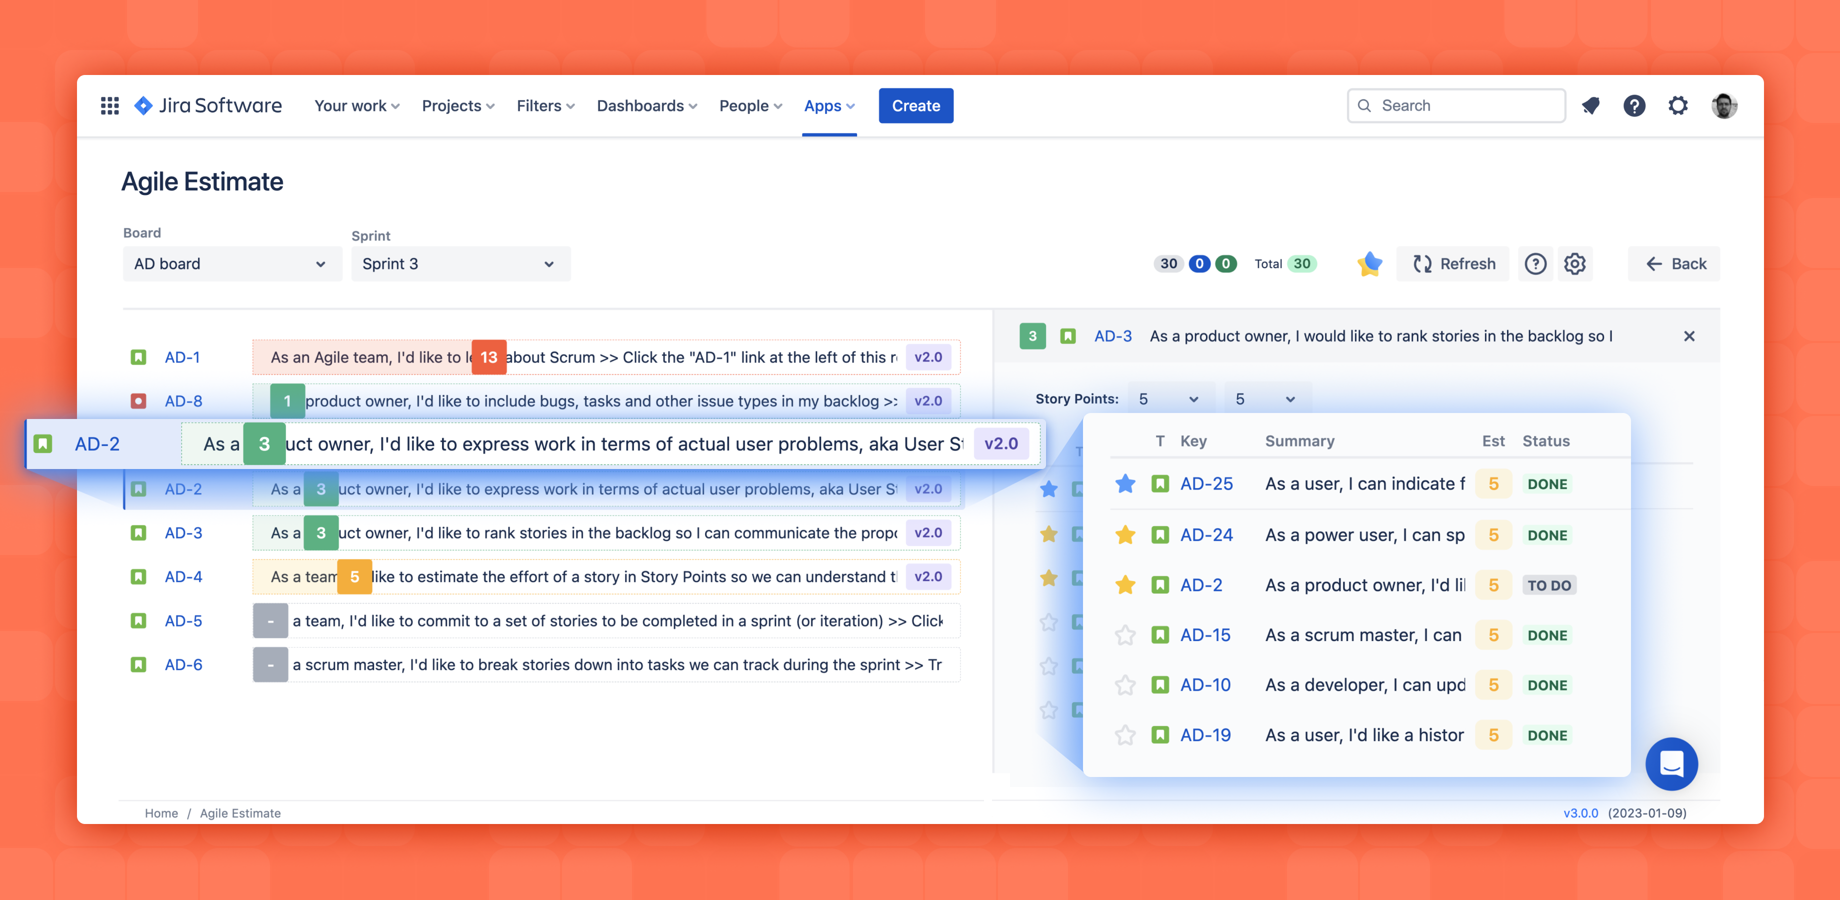Image resolution: width=1840 pixels, height=900 pixels.
Task: Click the v2.0 tag on AD-1 row
Action: [x=928, y=357]
